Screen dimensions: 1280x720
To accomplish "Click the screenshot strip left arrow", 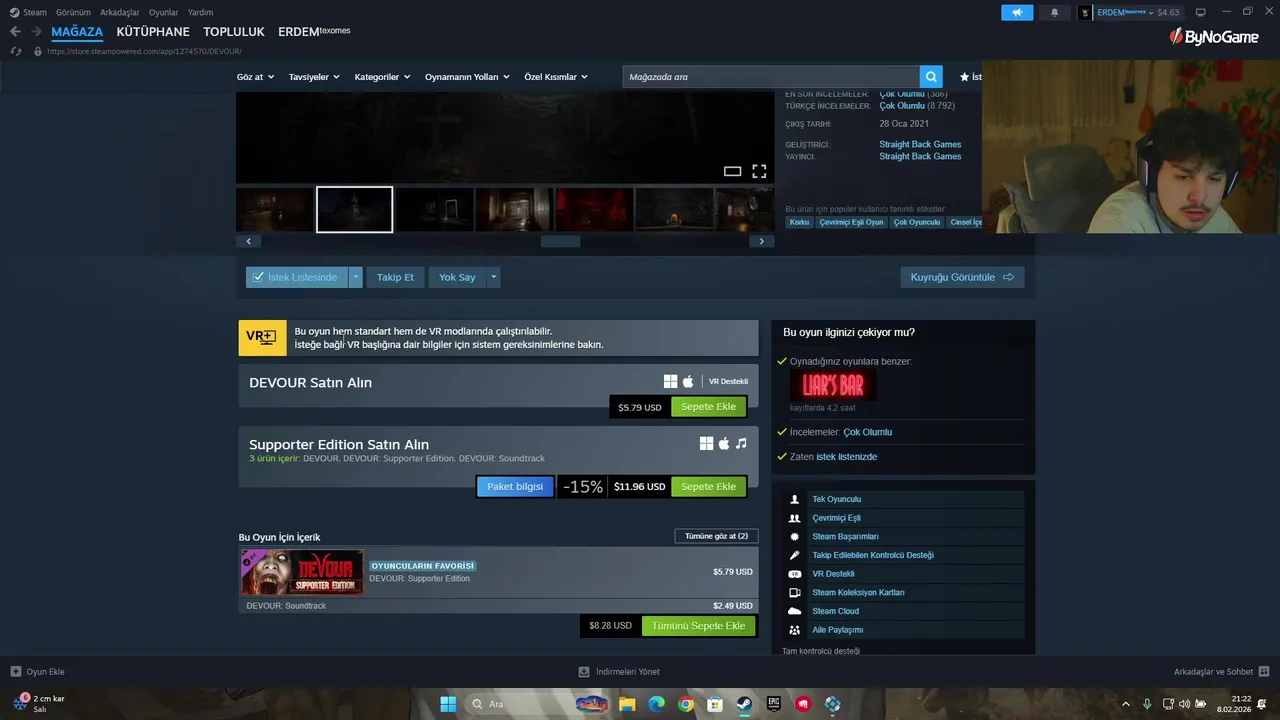I will [248, 241].
